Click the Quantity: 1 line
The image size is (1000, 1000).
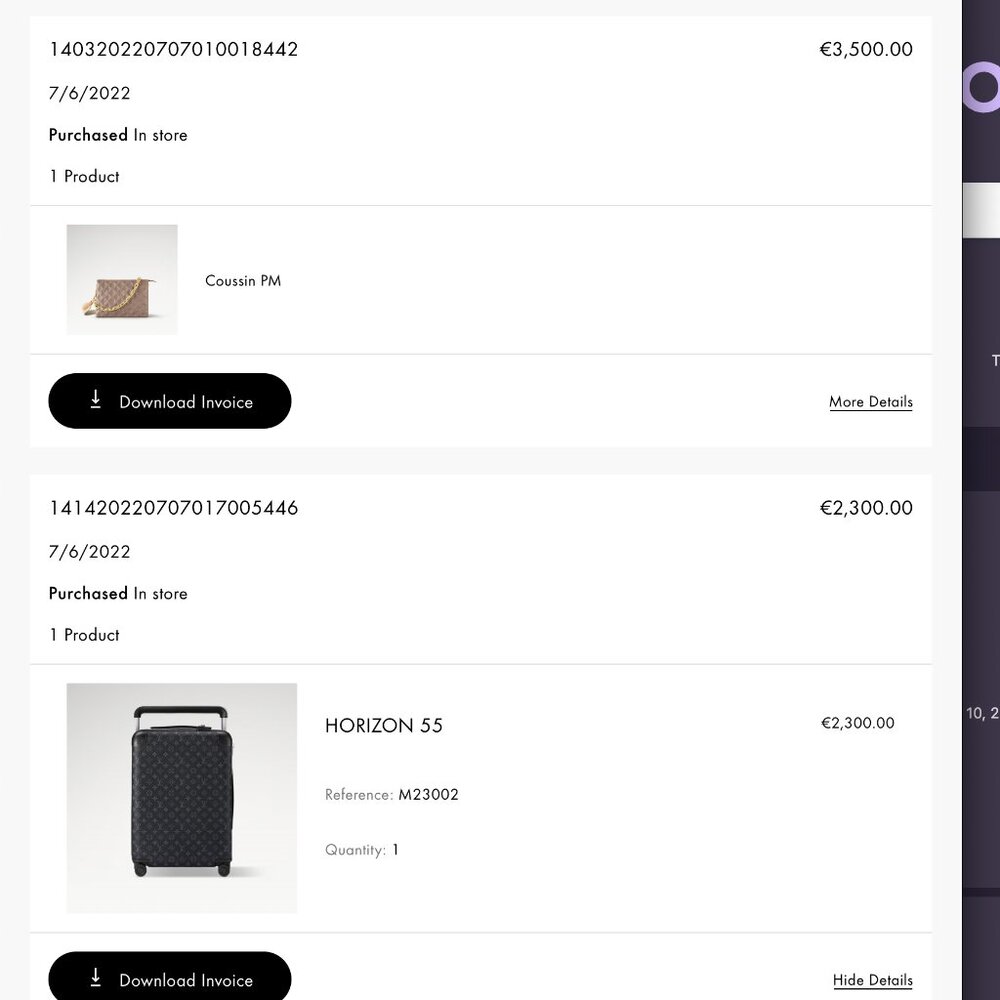click(362, 850)
